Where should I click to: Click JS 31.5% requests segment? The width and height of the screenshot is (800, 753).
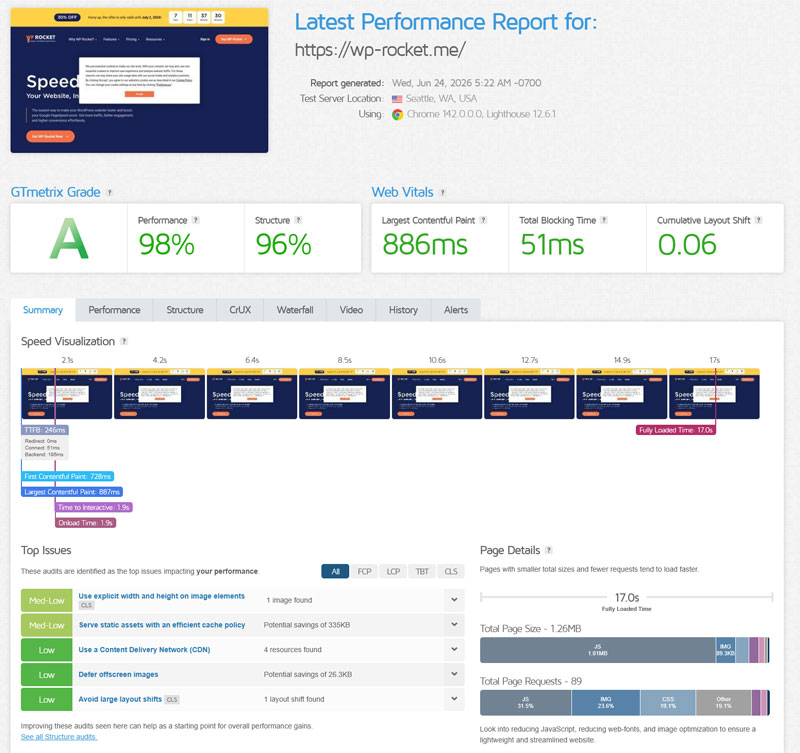pos(526,702)
